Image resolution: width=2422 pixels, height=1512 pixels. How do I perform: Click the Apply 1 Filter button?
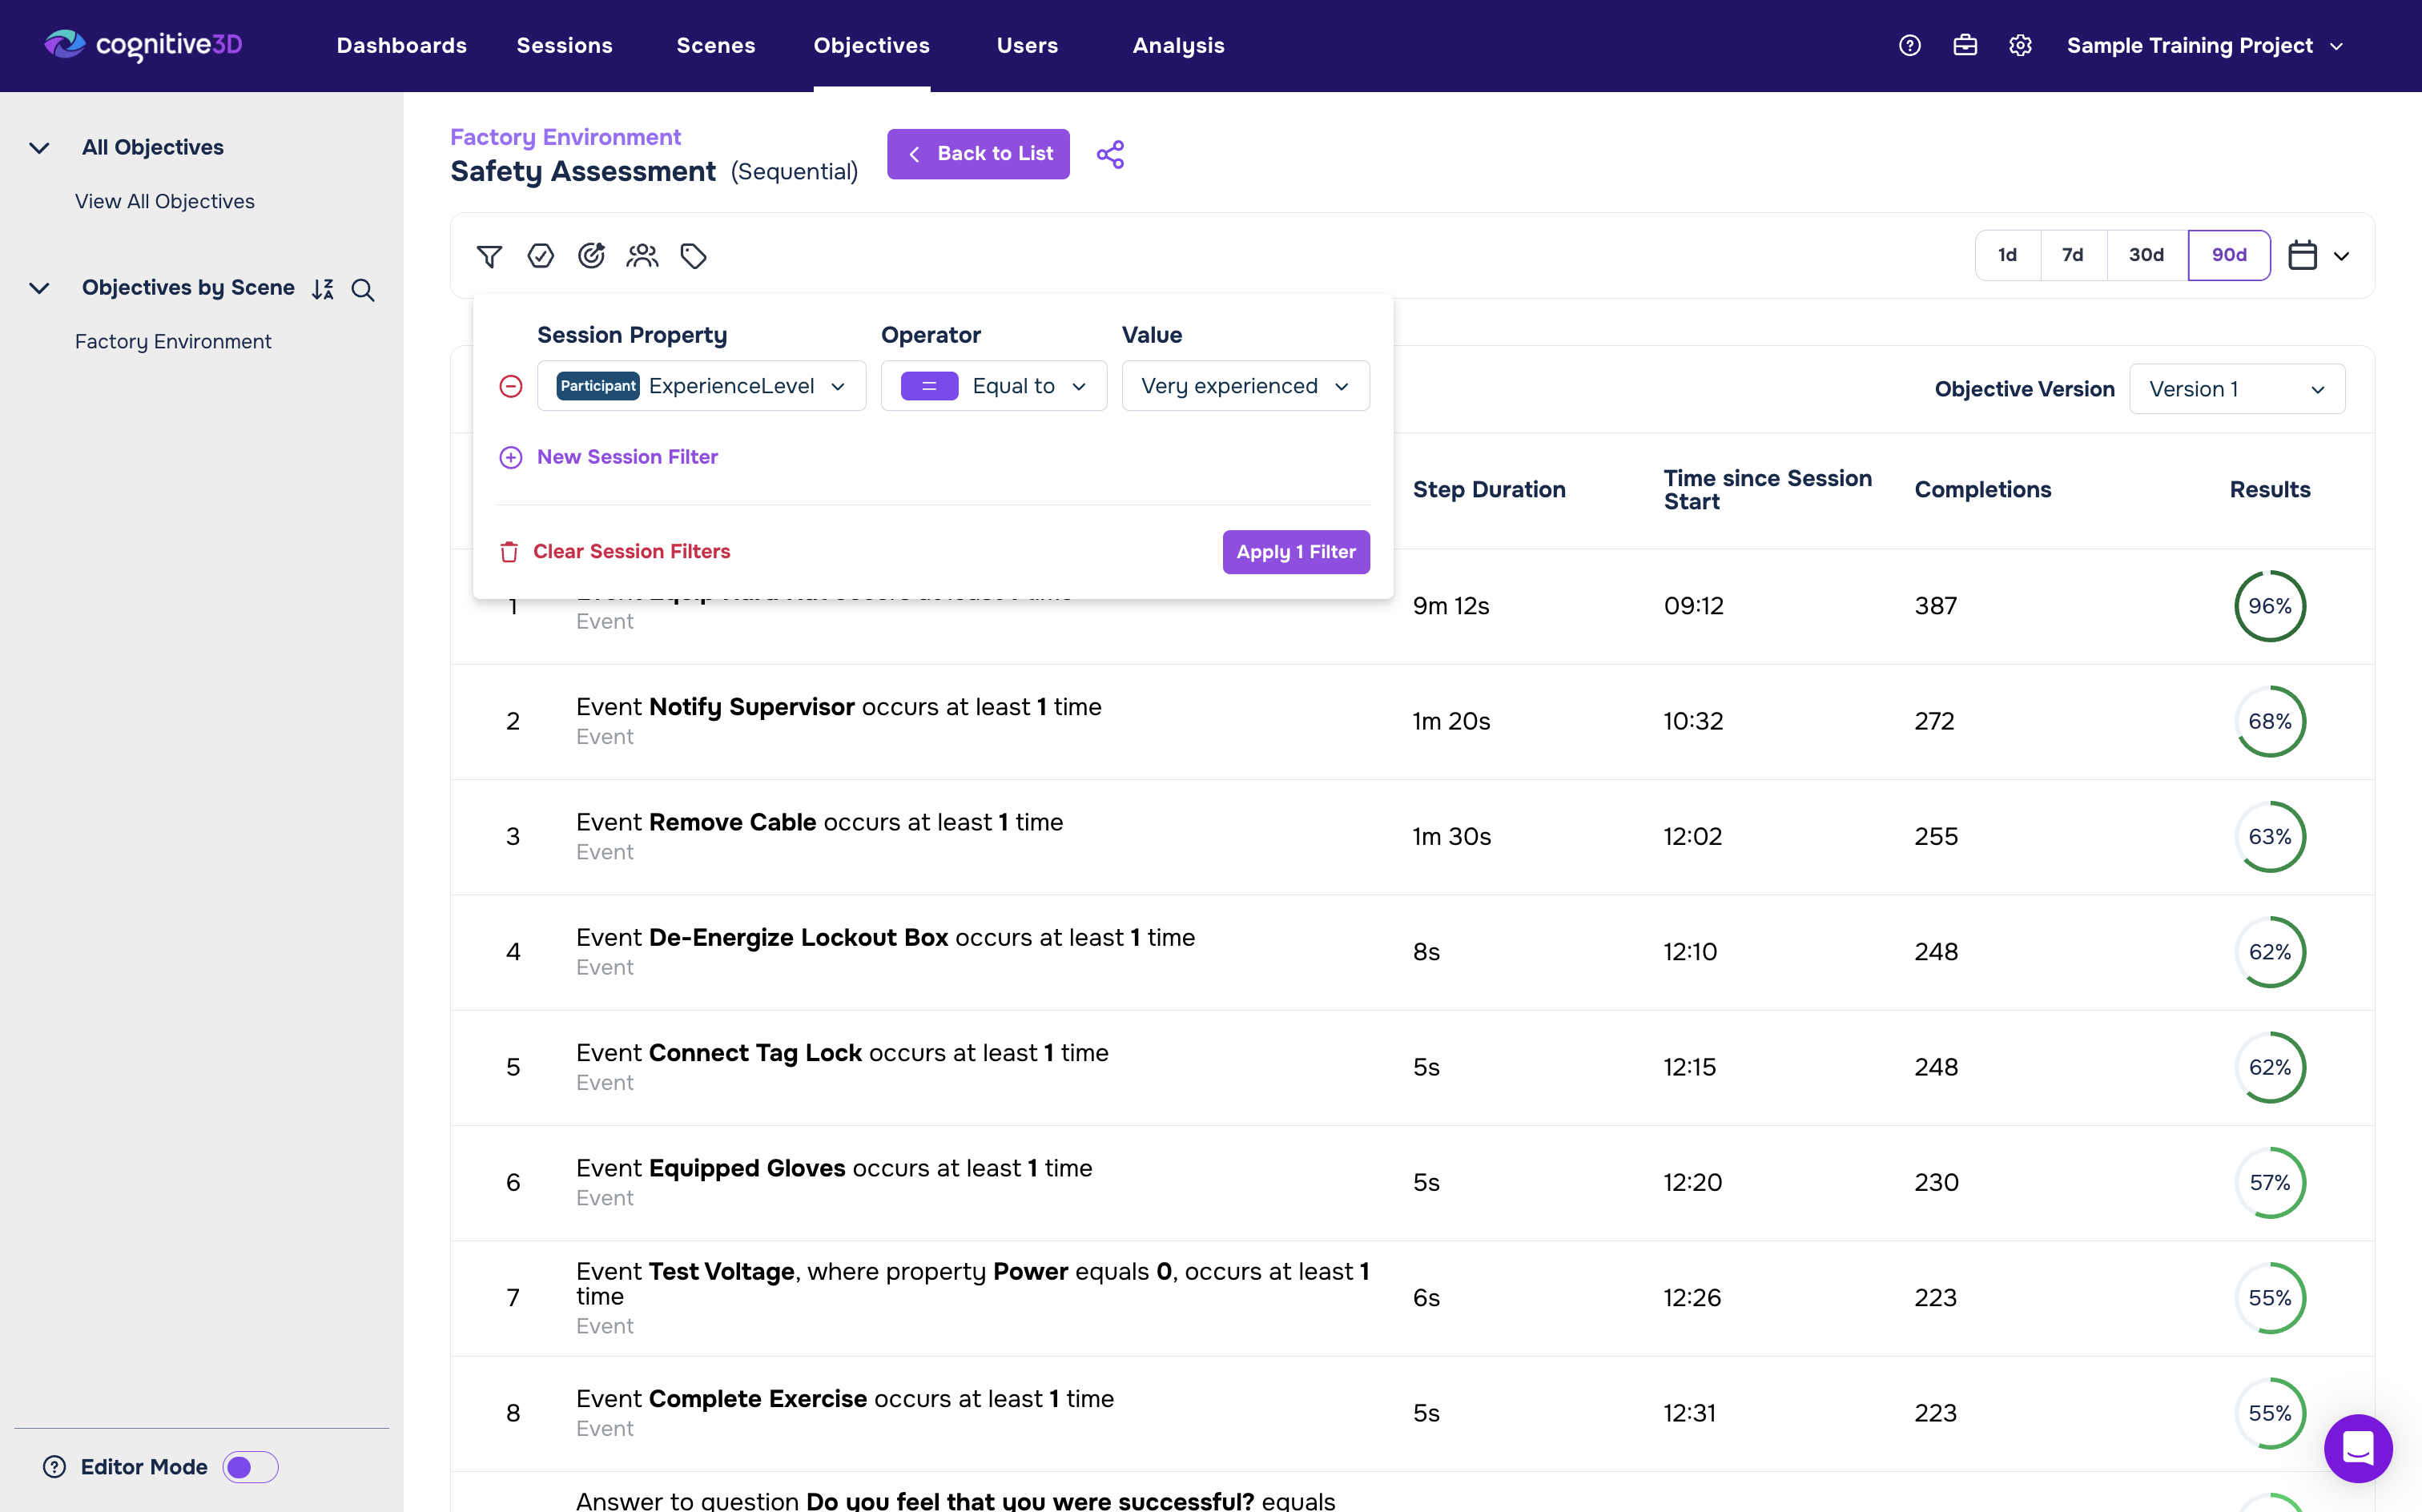point(1295,552)
